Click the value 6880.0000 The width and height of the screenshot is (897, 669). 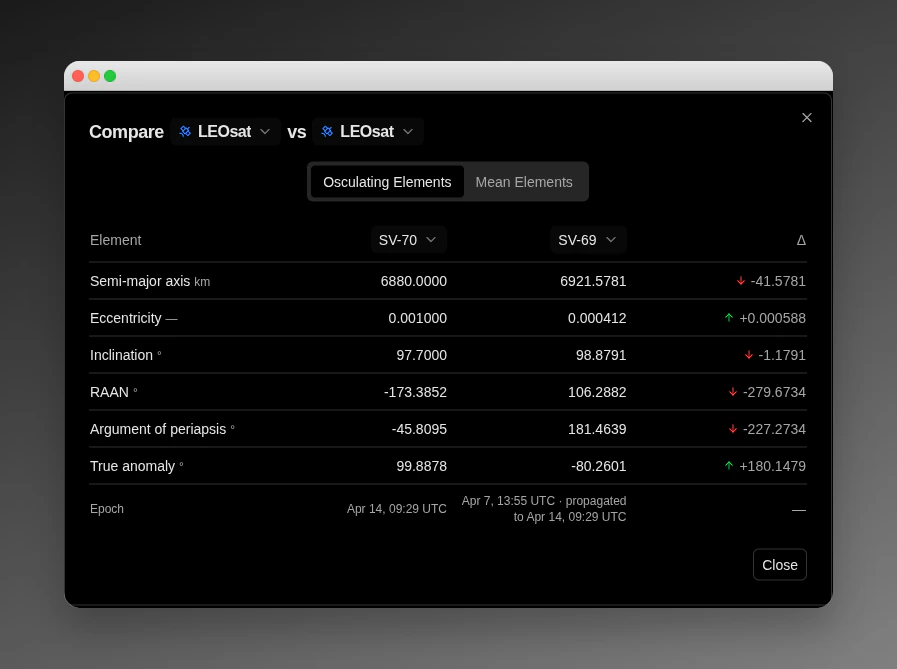414,281
